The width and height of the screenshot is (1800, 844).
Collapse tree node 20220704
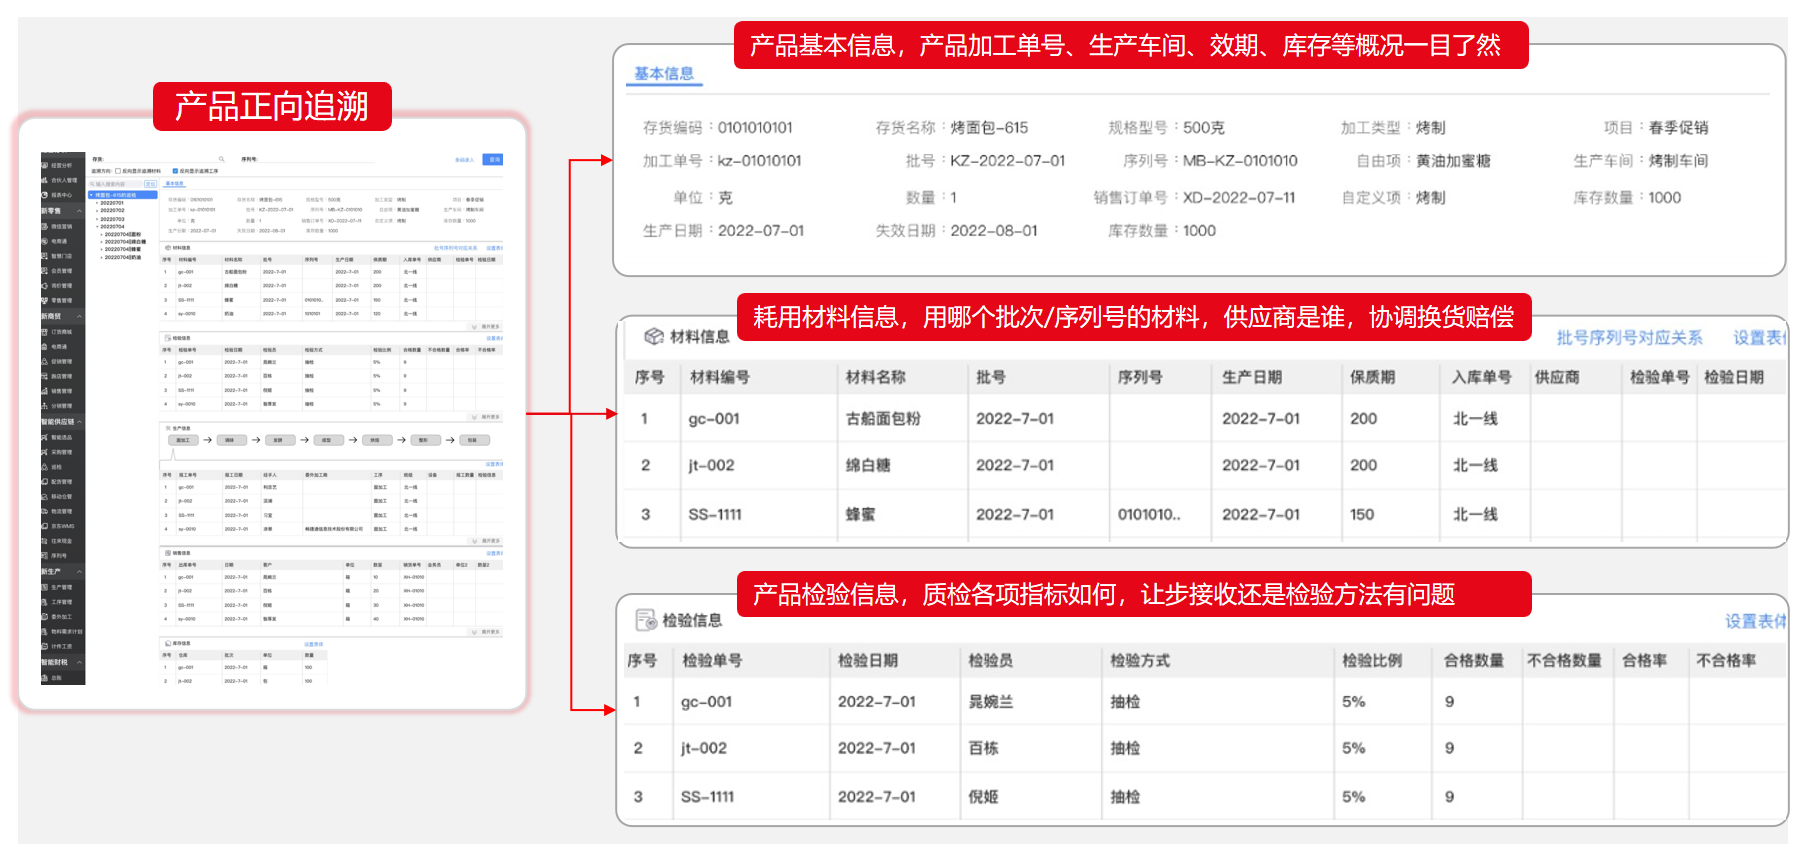point(97,227)
